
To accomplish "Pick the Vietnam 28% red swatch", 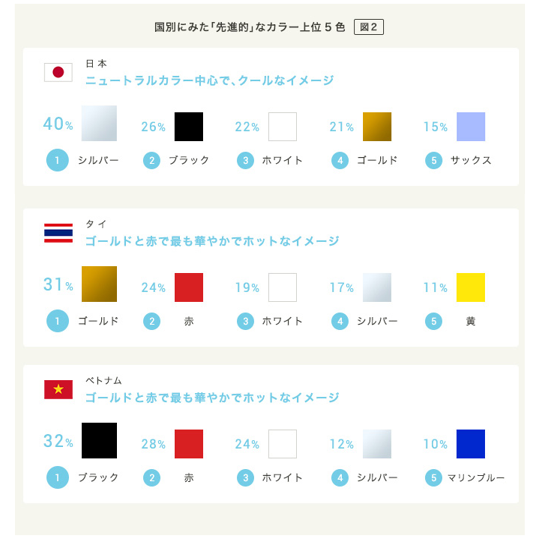I will (x=189, y=444).
